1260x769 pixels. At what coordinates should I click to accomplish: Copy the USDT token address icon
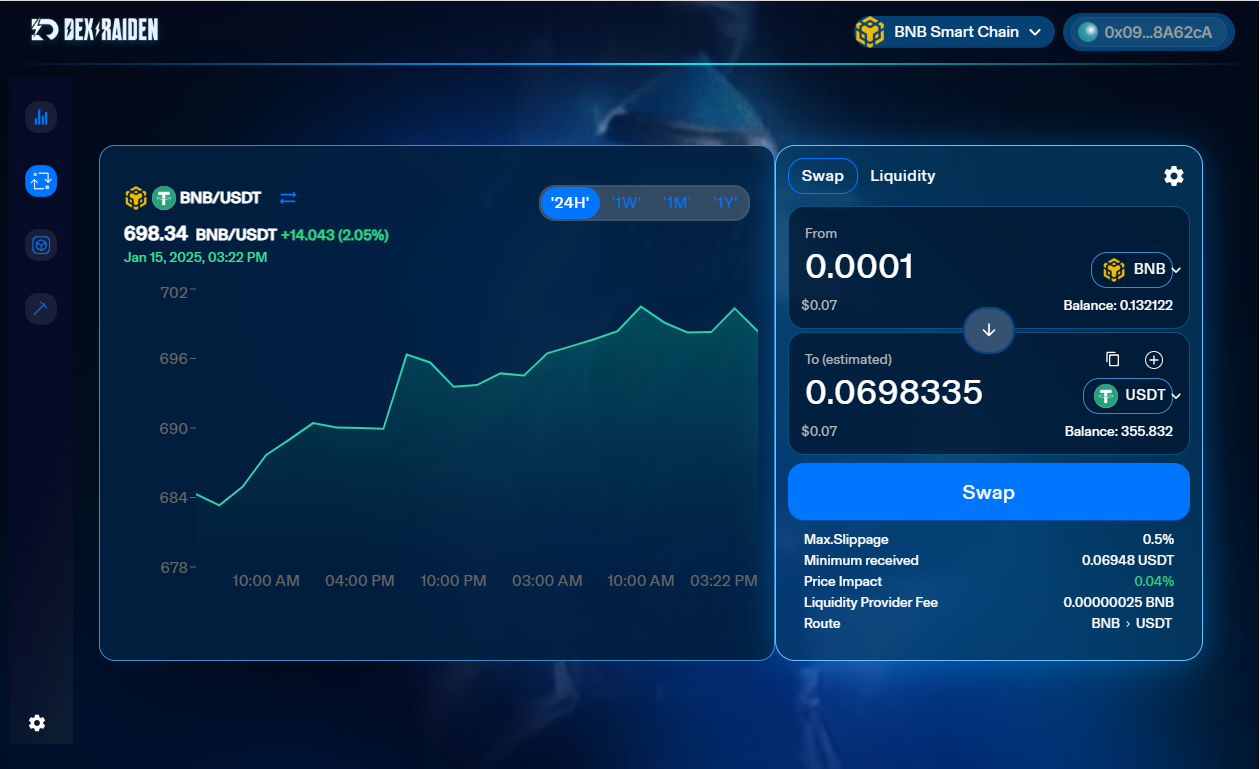(1112, 359)
